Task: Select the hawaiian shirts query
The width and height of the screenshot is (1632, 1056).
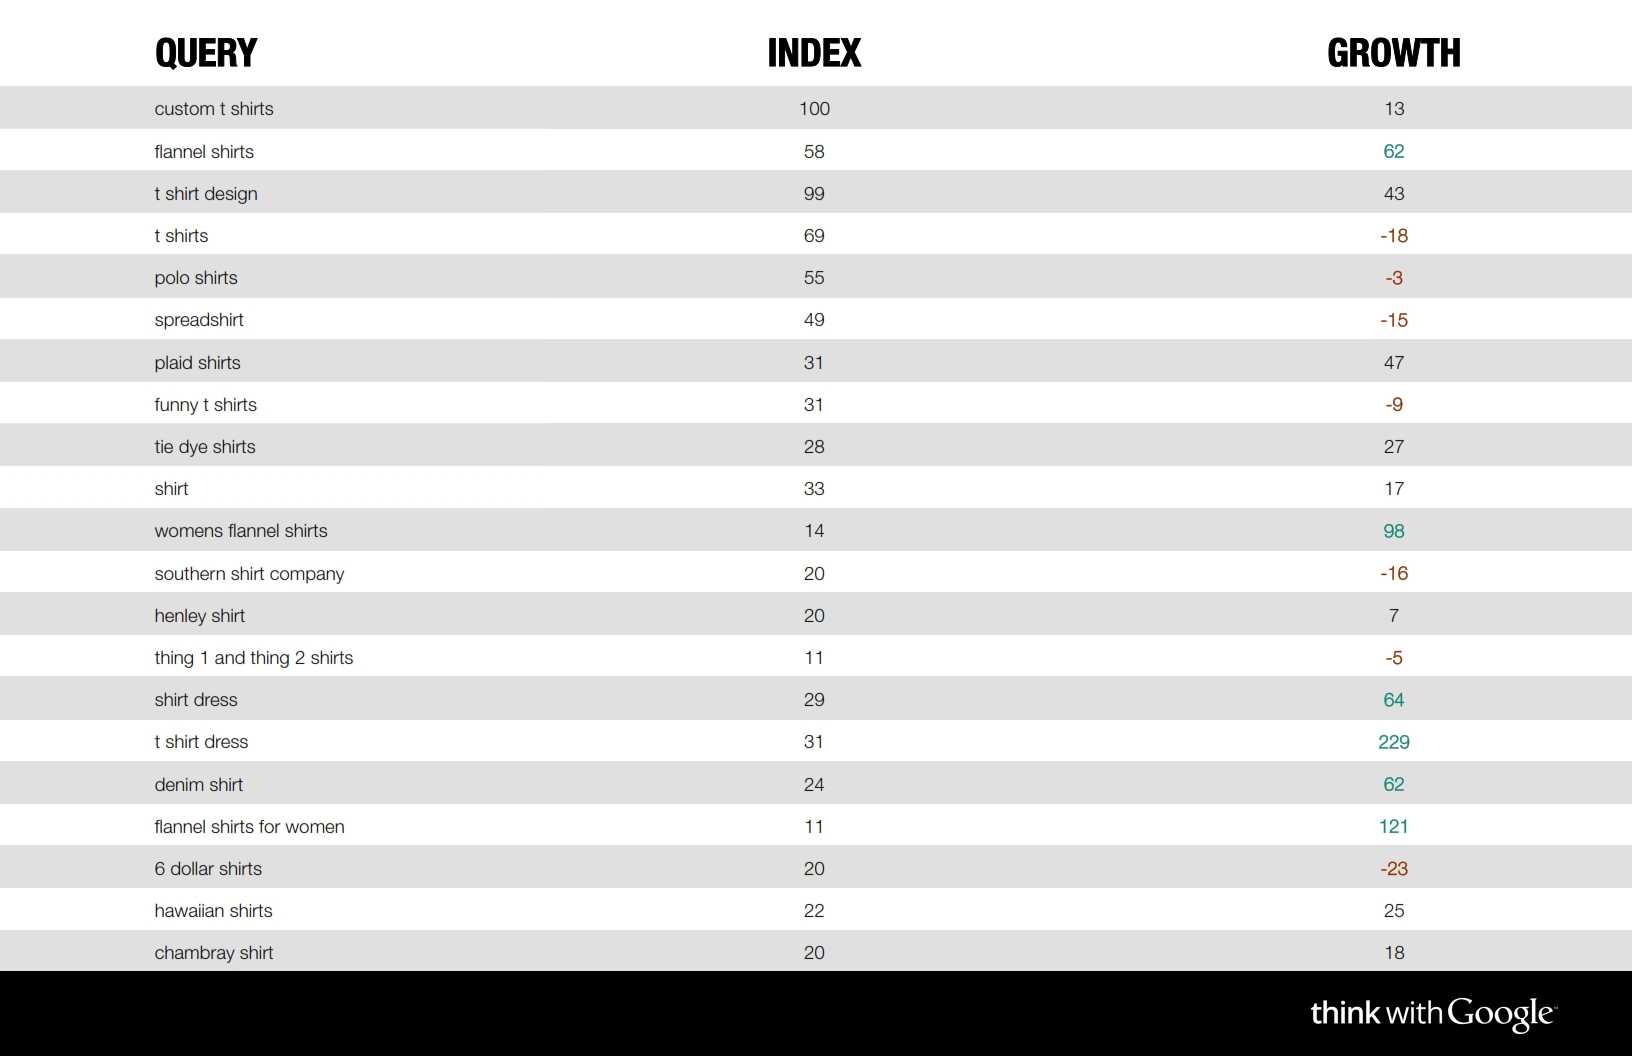Action: 213,911
